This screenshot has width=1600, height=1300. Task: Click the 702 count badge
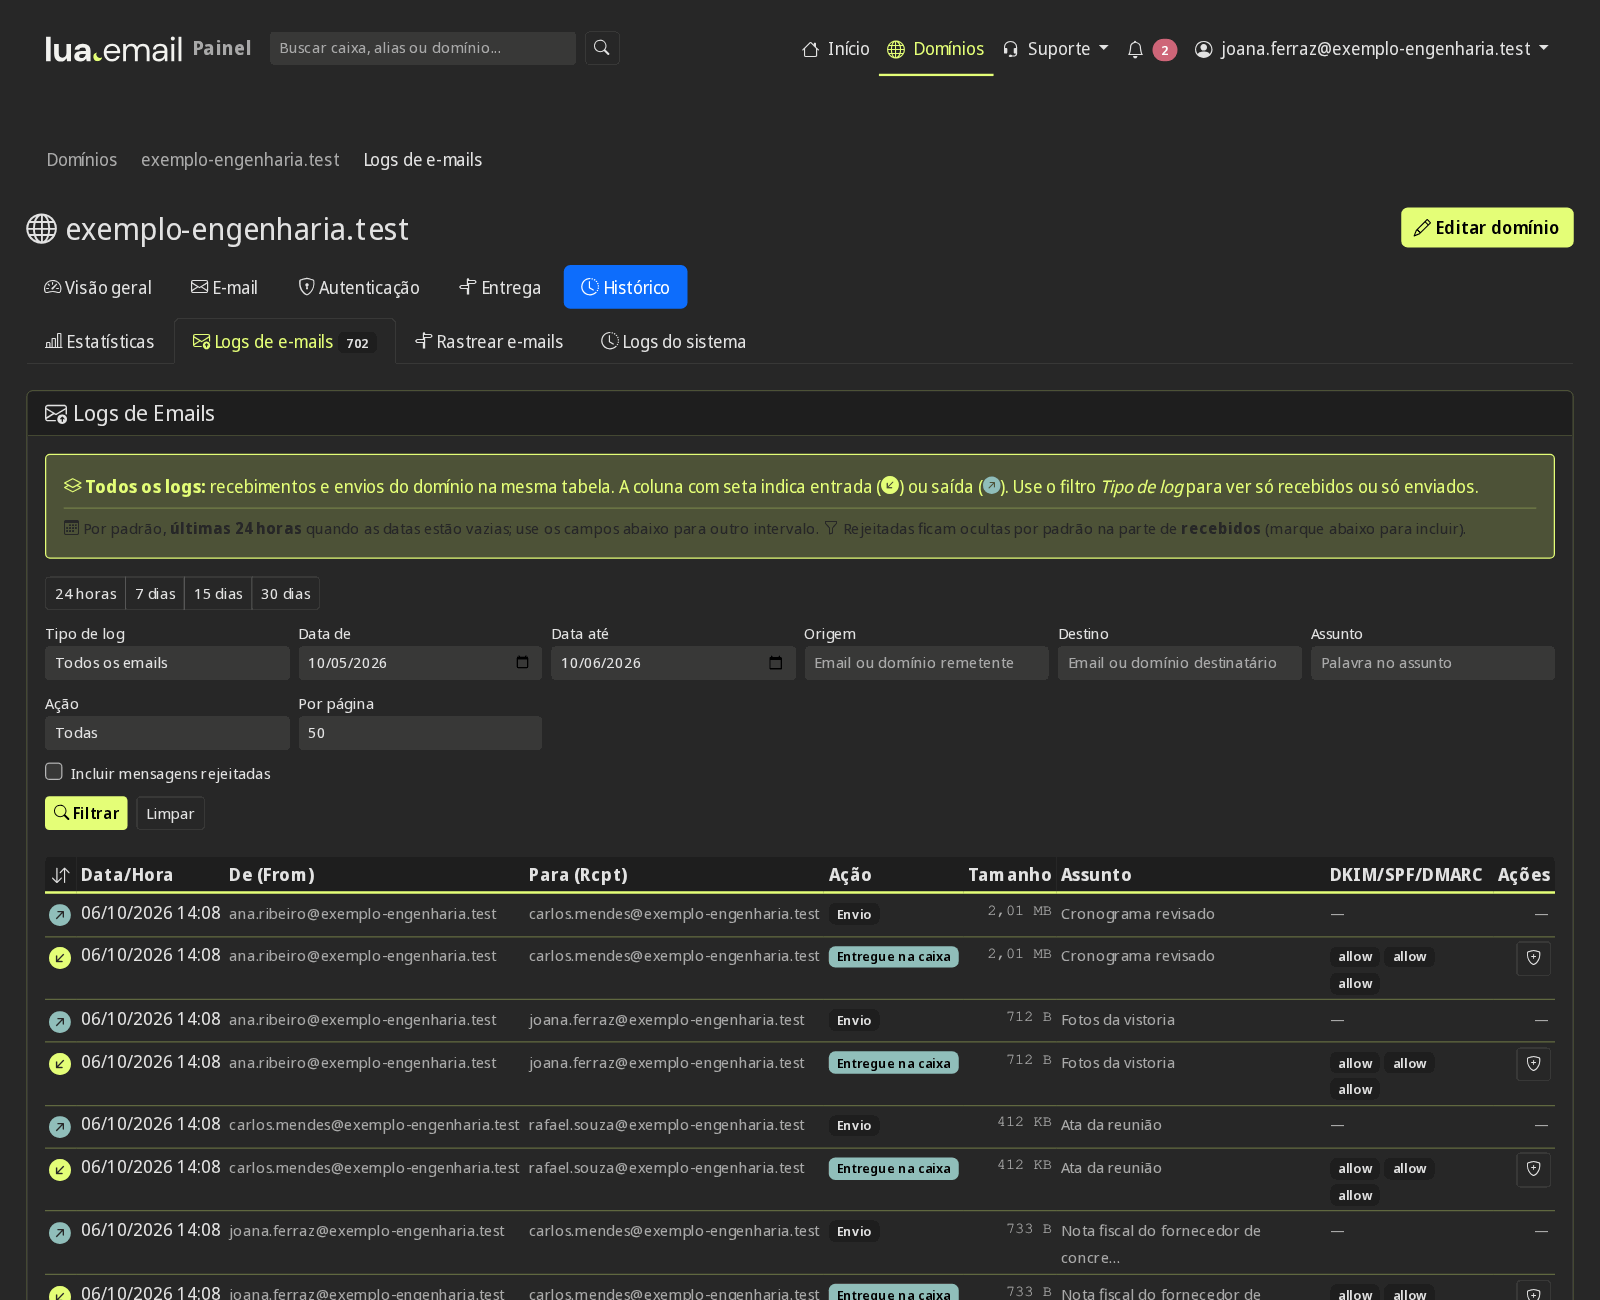[x=357, y=343]
